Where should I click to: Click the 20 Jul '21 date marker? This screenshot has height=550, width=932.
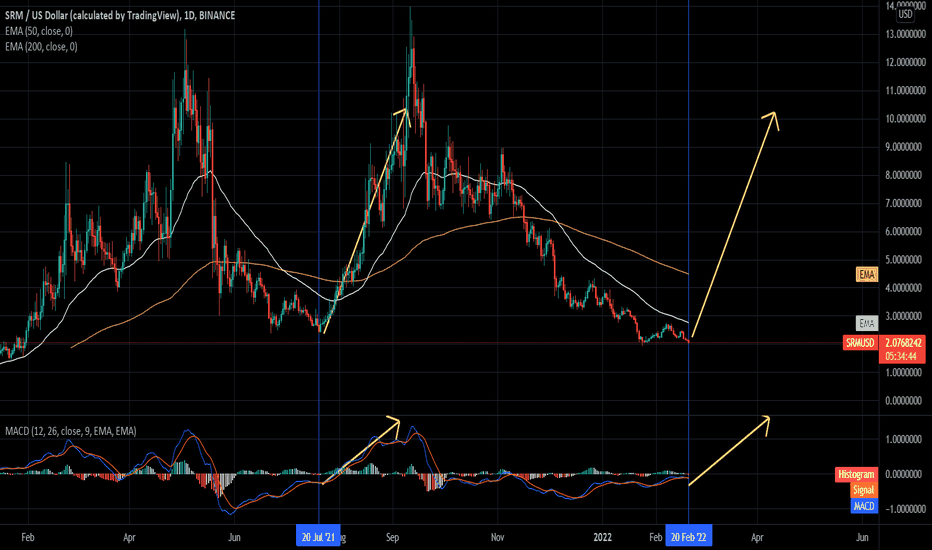(318, 537)
